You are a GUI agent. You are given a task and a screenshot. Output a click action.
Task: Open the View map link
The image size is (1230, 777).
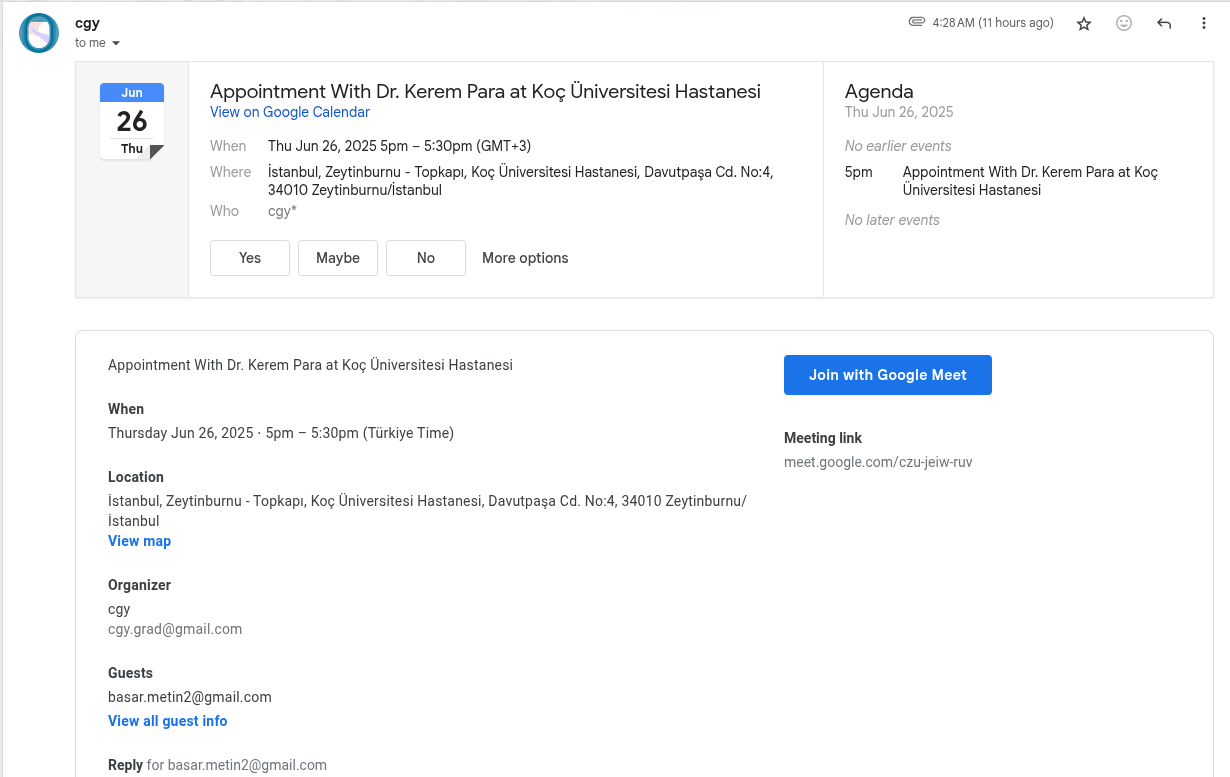point(140,541)
